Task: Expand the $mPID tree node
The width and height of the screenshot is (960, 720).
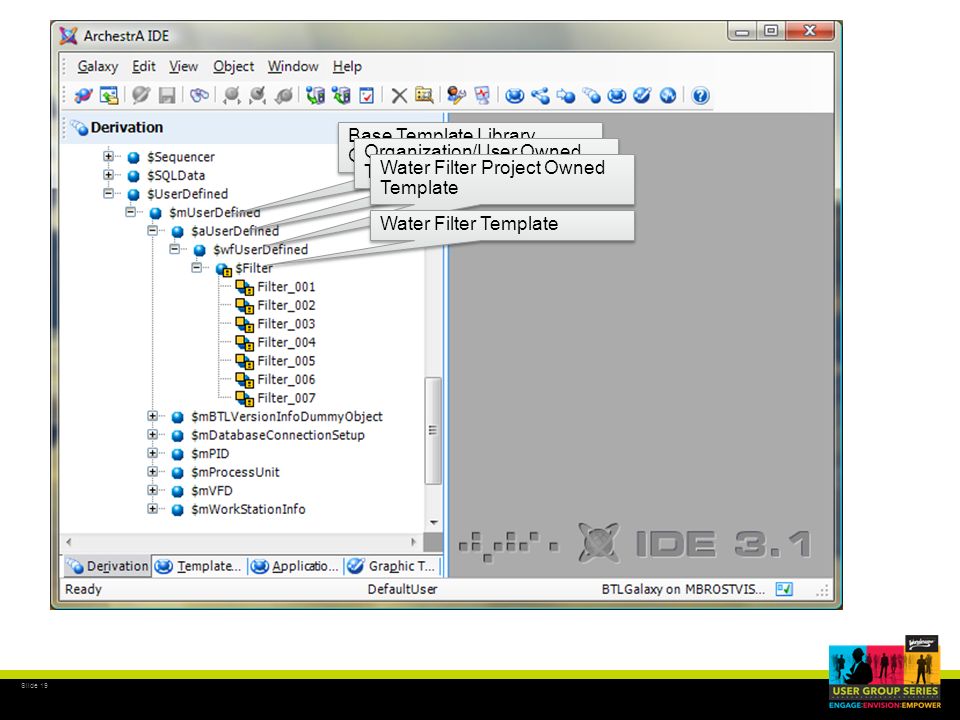Action: pos(152,453)
